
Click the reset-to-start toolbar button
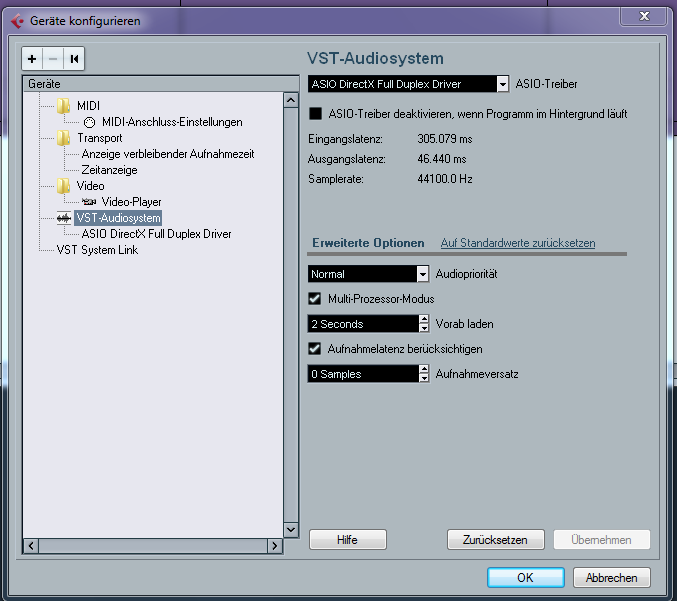[x=74, y=59]
